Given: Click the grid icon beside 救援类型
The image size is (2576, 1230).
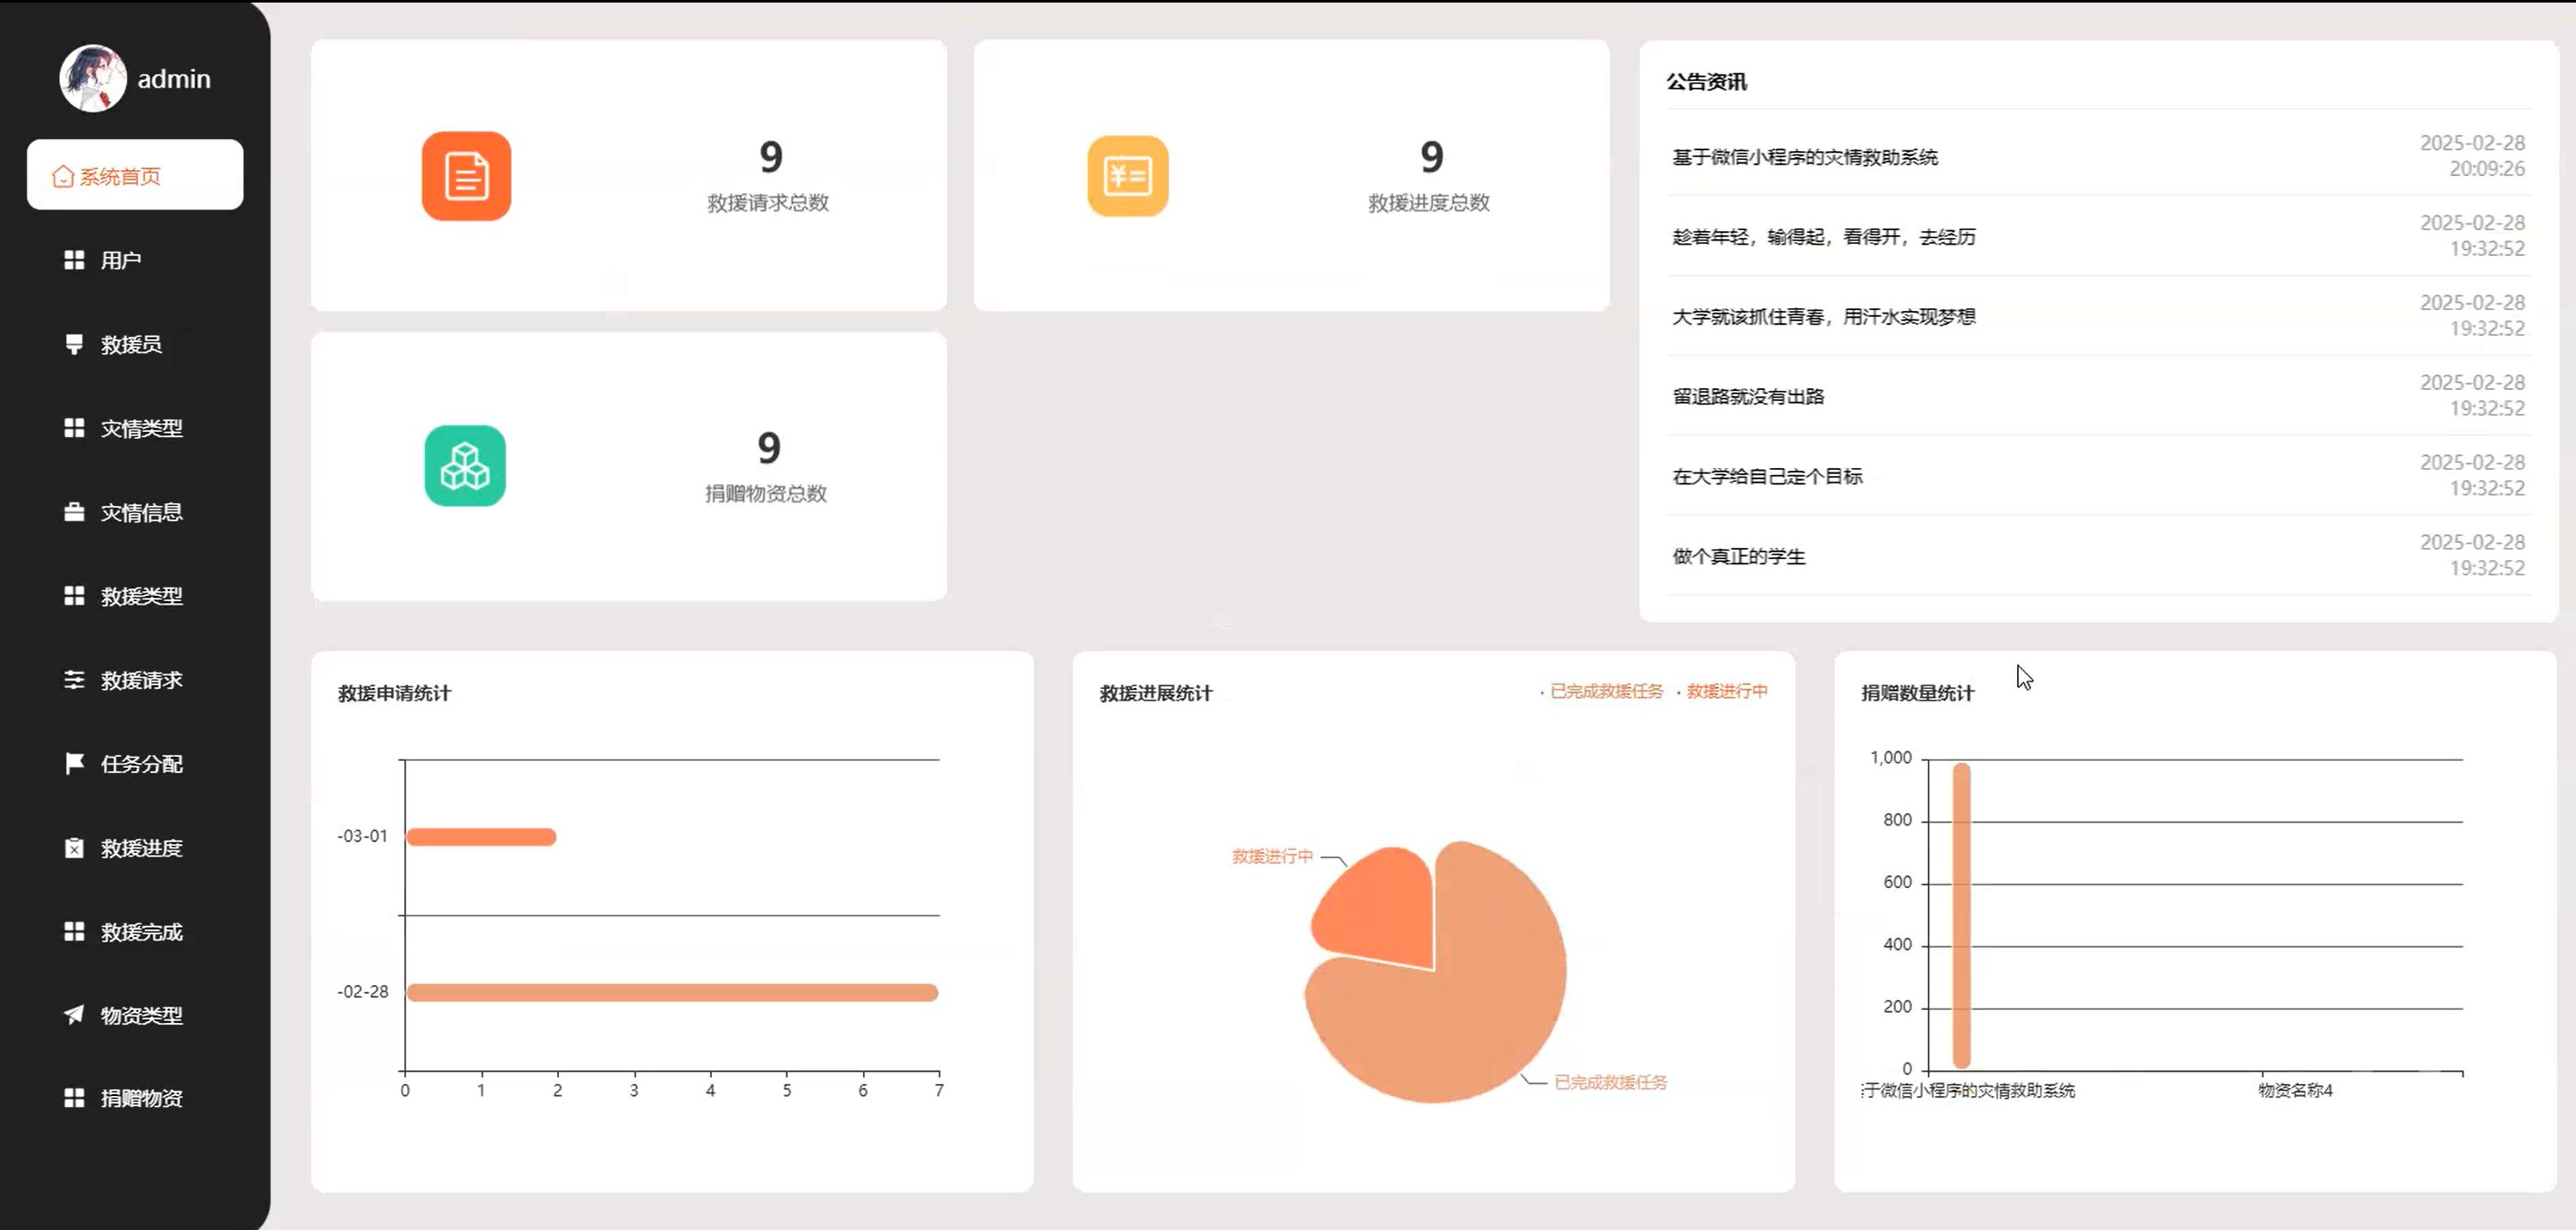Looking at the screenshot, I should click(x=74, y=596).
